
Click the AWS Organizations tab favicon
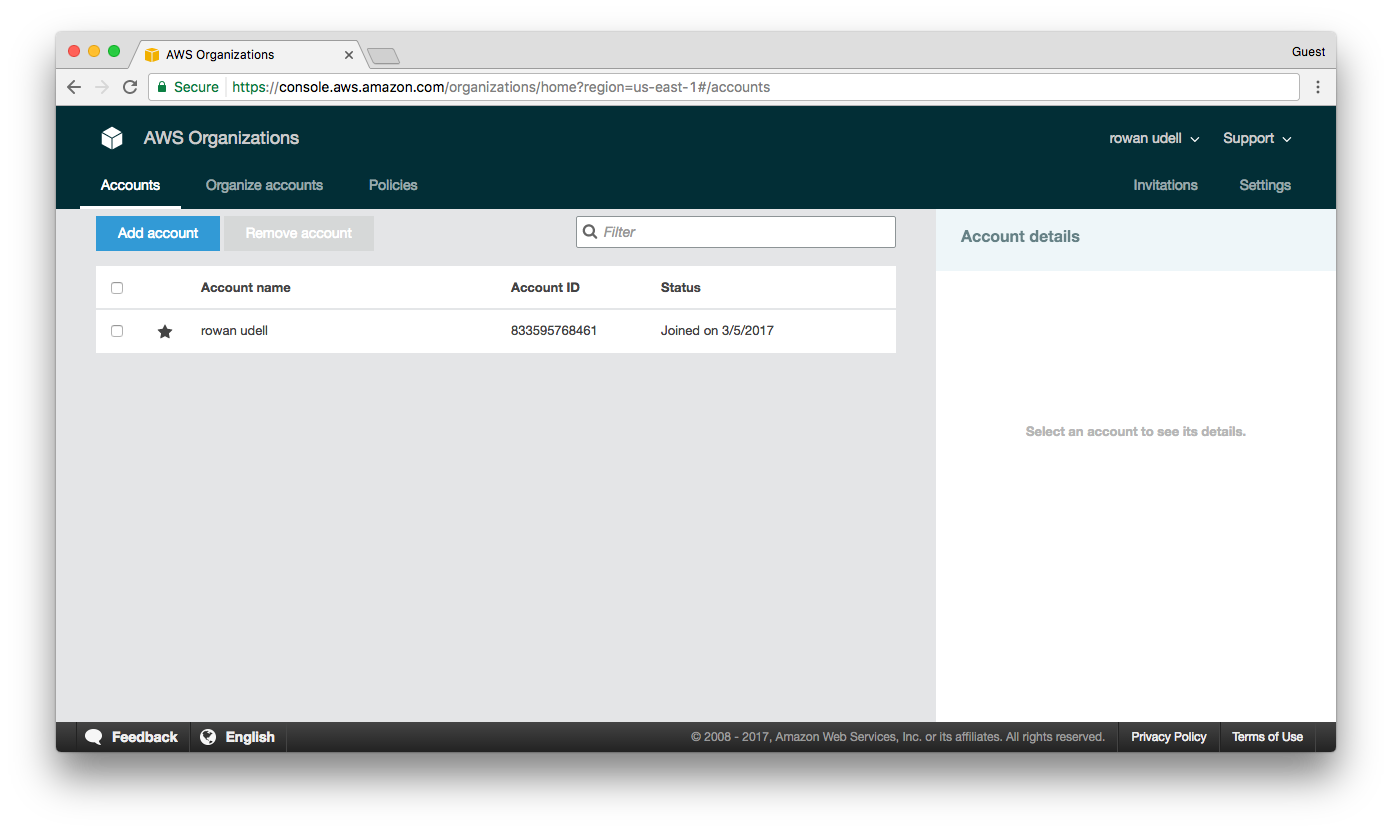coord(152,55)
